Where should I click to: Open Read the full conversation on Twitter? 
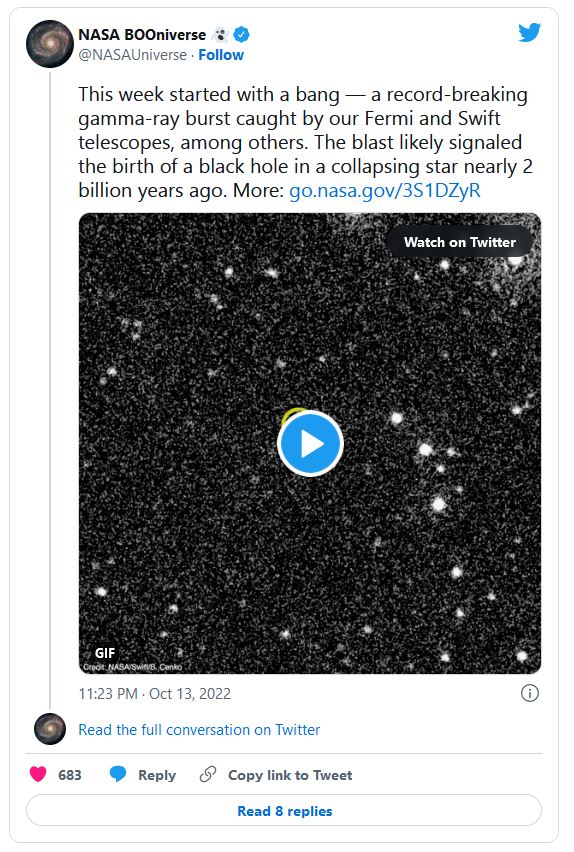(199, 729)
